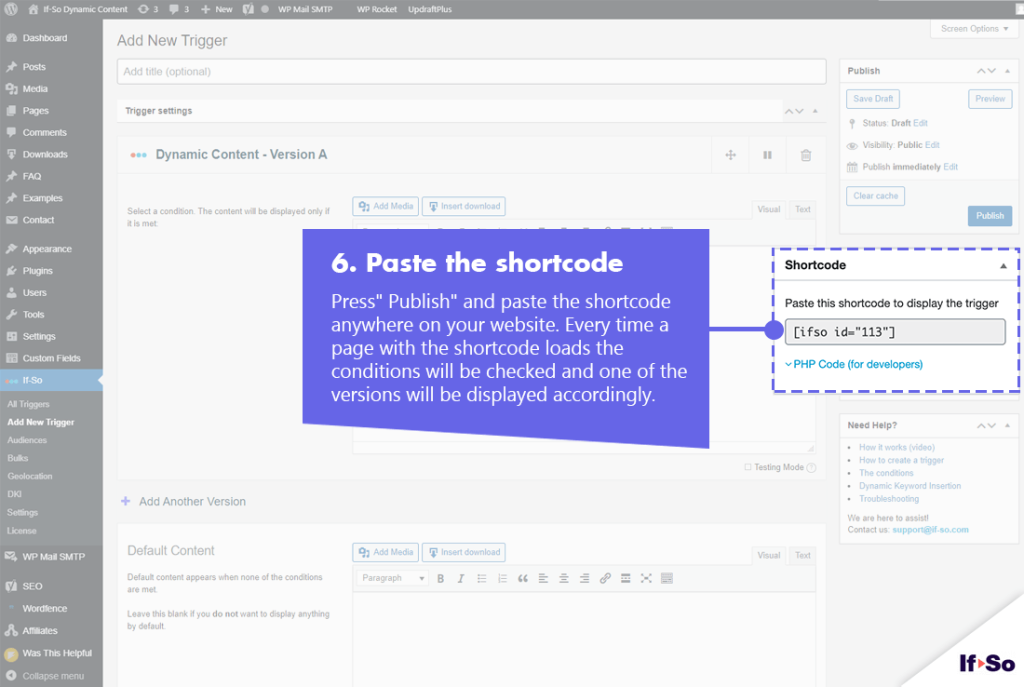Open Custom Fields in the sidebar
Image resolution: width=1024 pixels, height=687 pixels.
pos(51,358)
